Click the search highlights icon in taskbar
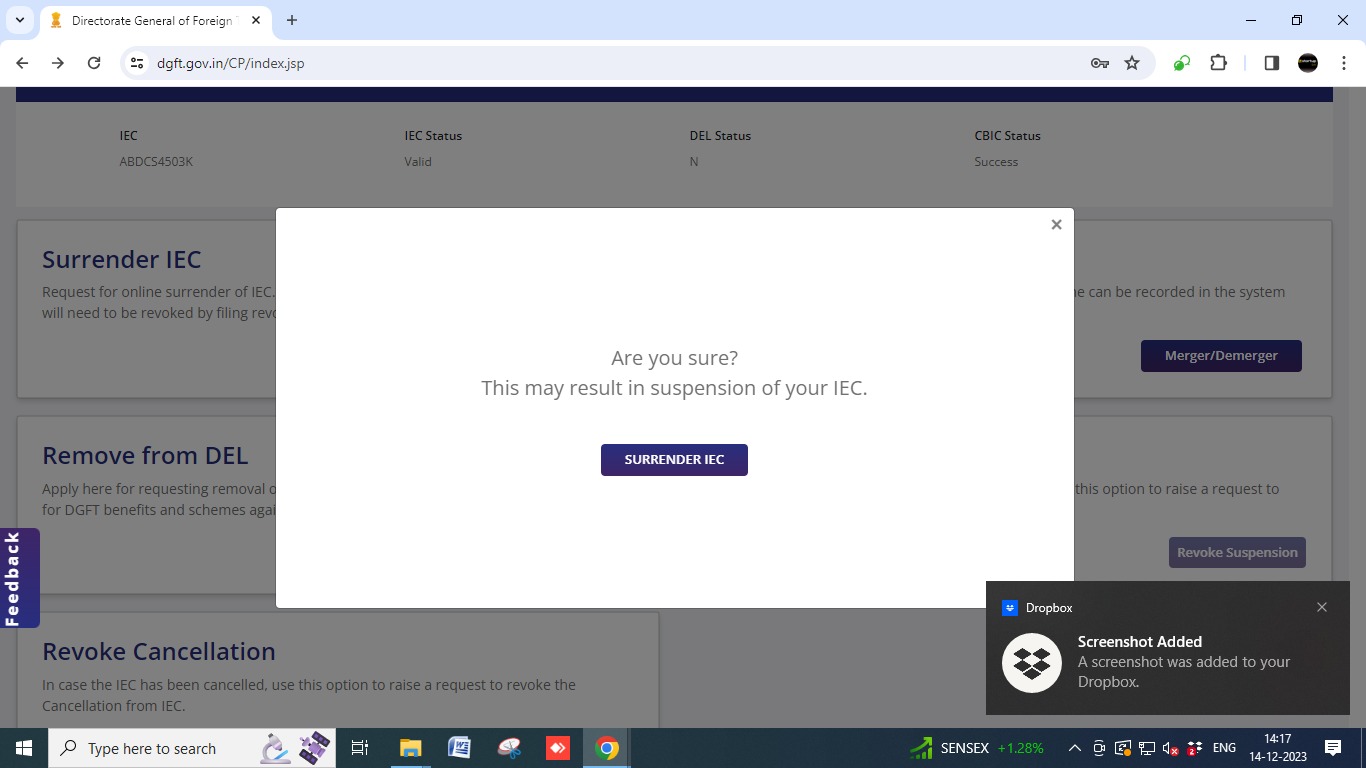 click(296, 748)
